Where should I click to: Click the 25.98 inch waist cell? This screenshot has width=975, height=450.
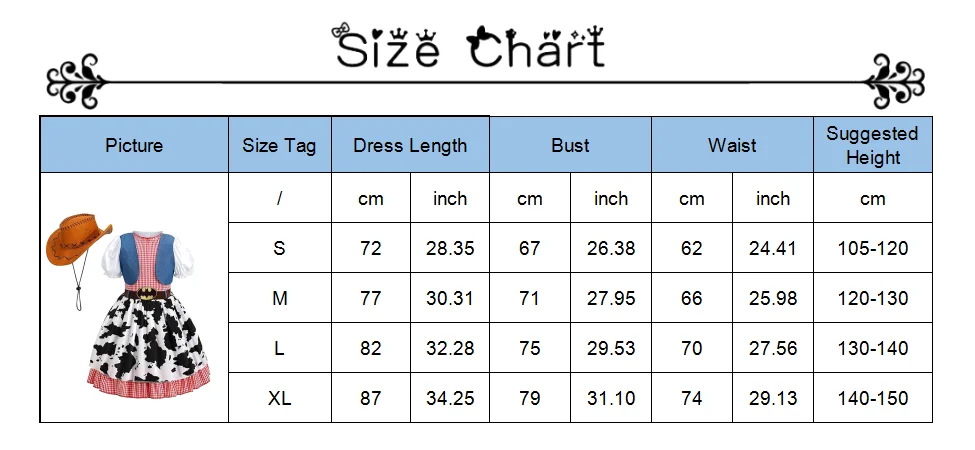tap(773, 298)
